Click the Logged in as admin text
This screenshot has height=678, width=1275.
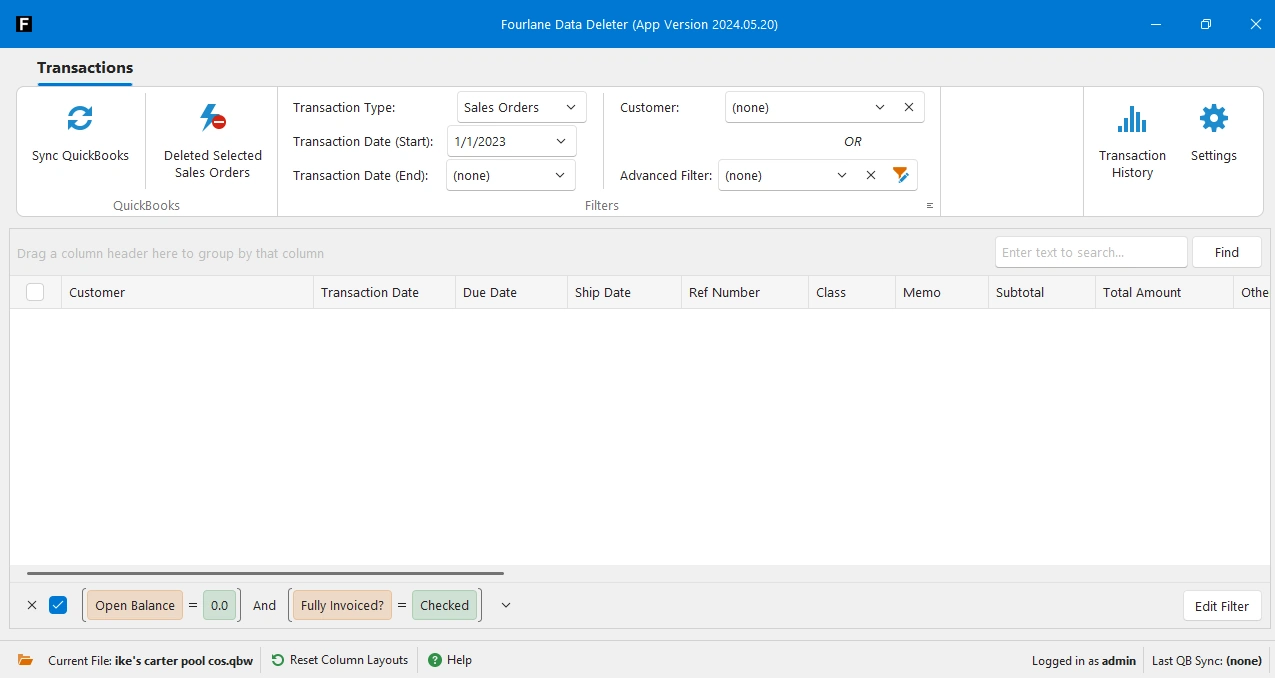tap(1084, 660)
